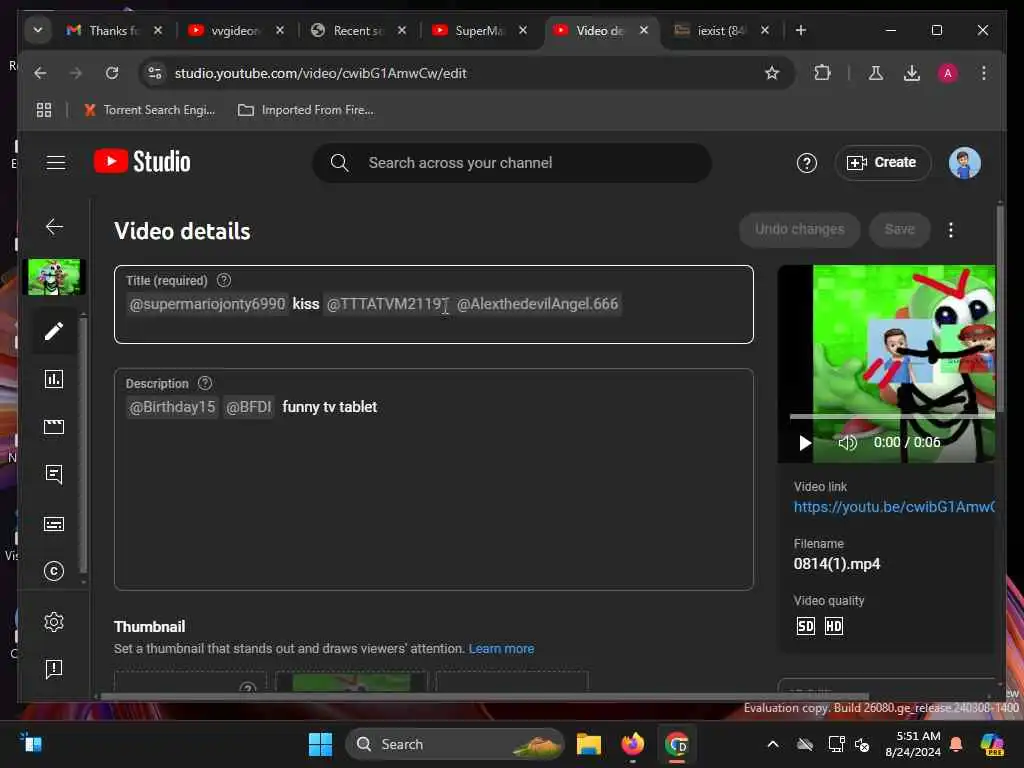Image resolution: width=1024 pixels, height=768 pixels.
Task: Click the Save button
Action: [899, 229]
